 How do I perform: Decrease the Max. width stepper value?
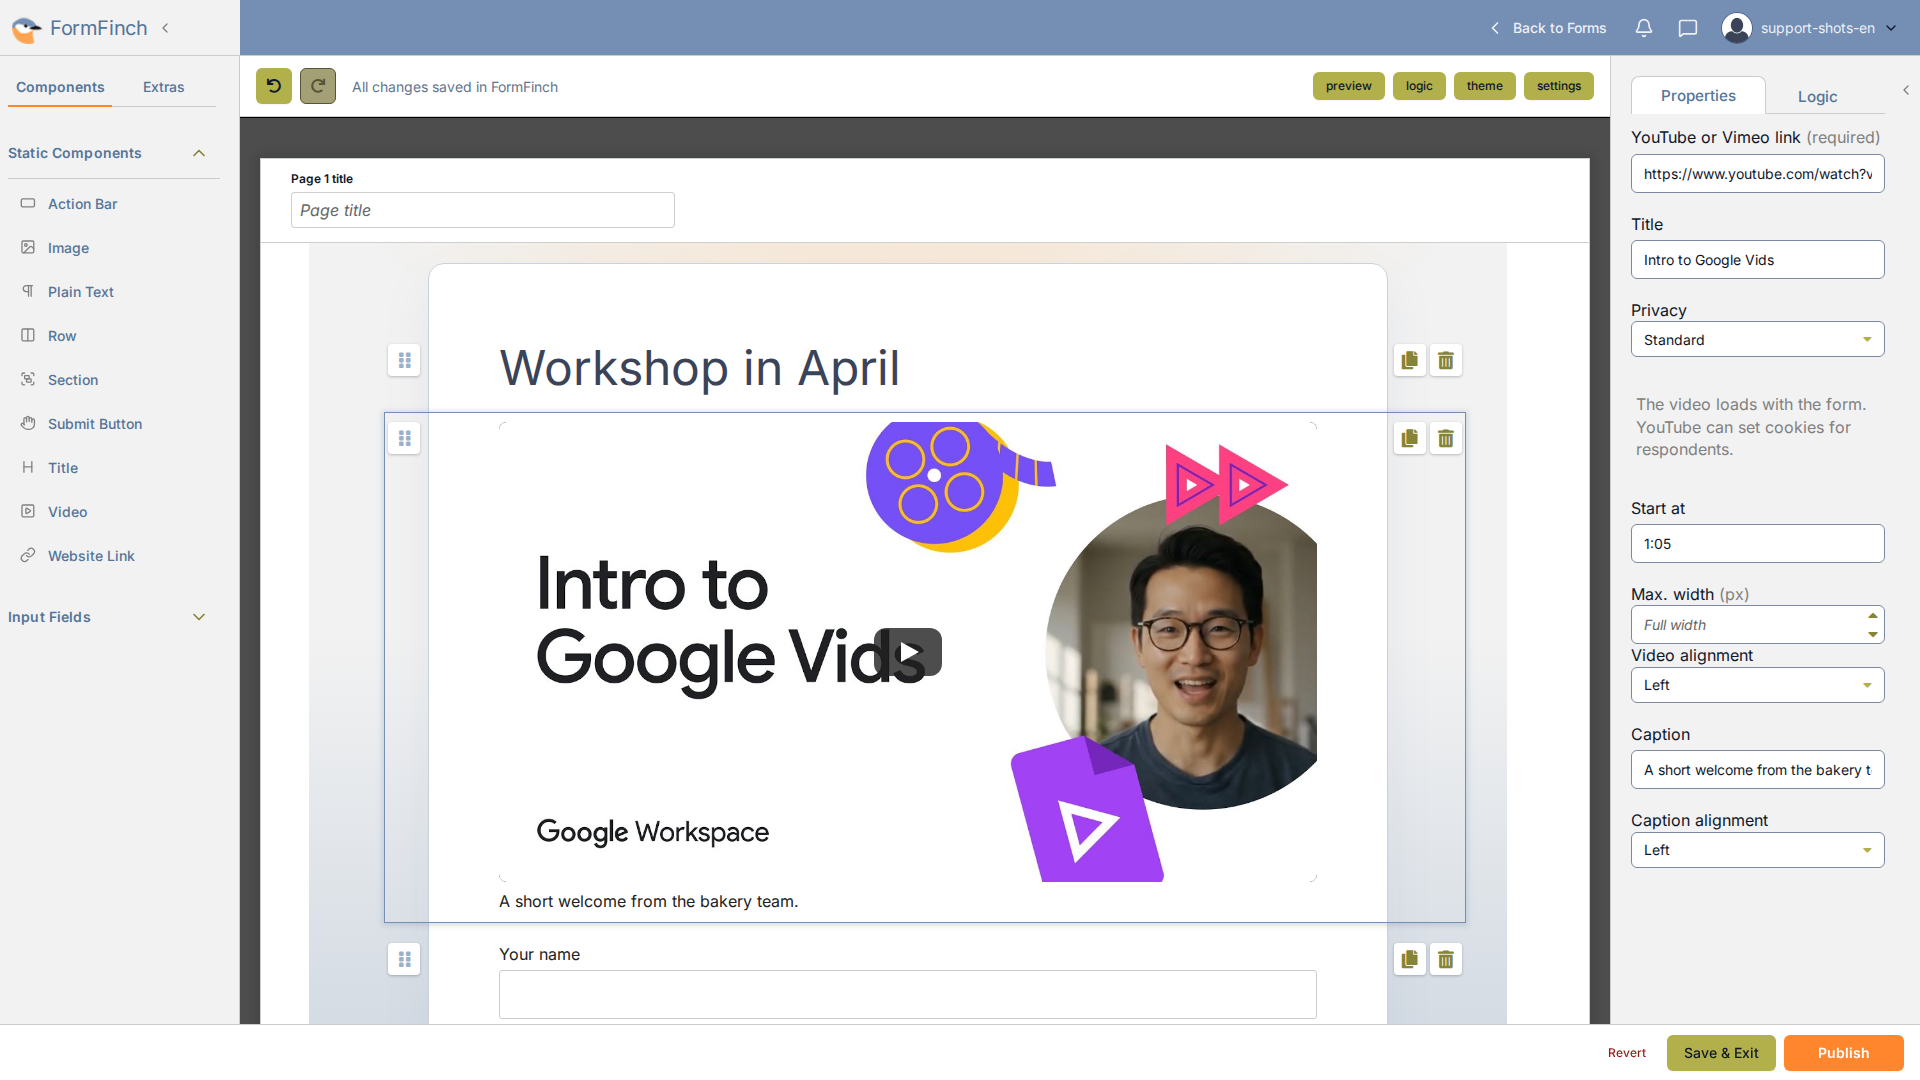point(1872,634)
